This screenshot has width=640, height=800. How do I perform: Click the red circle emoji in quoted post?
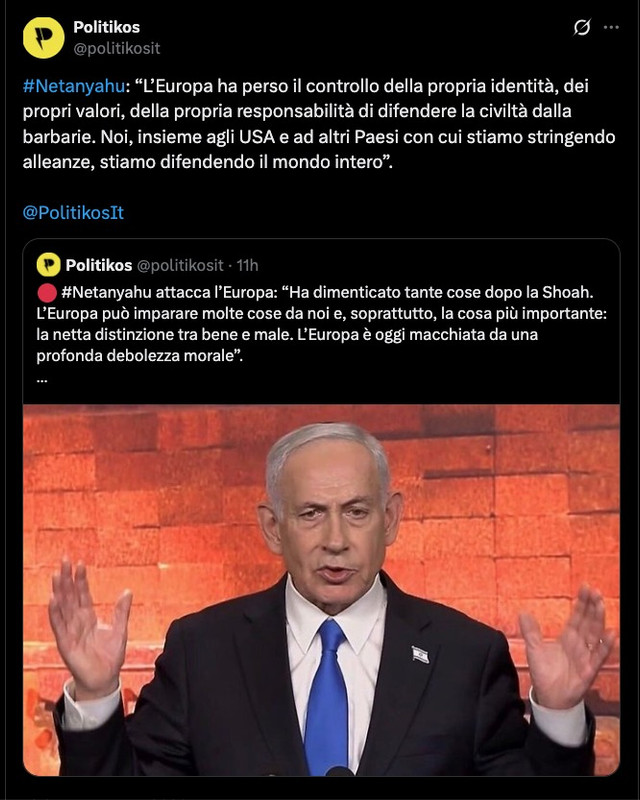[x=47, y=293]
